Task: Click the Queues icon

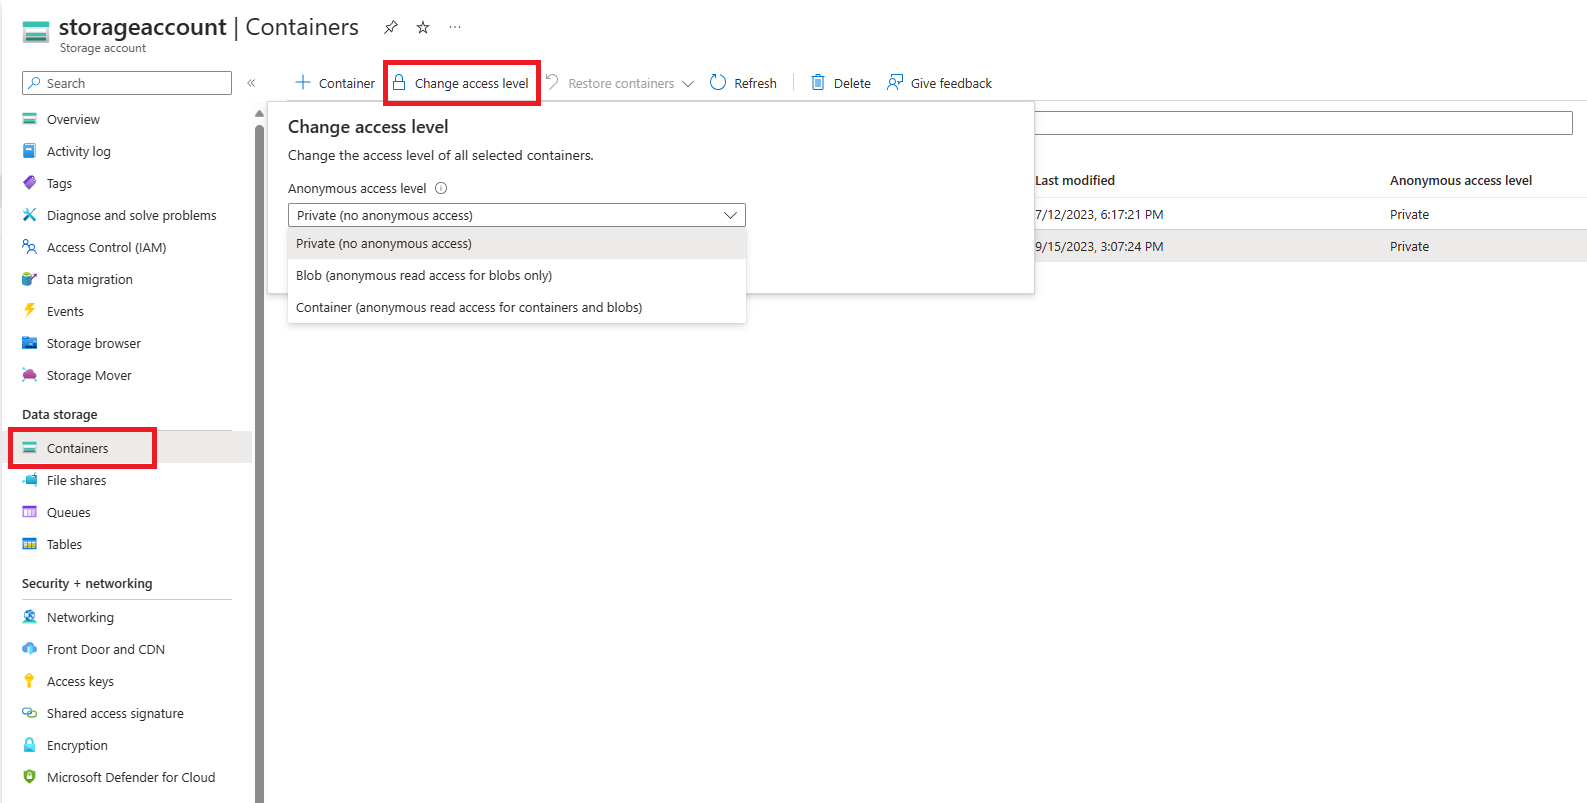Action: (30, 512)
